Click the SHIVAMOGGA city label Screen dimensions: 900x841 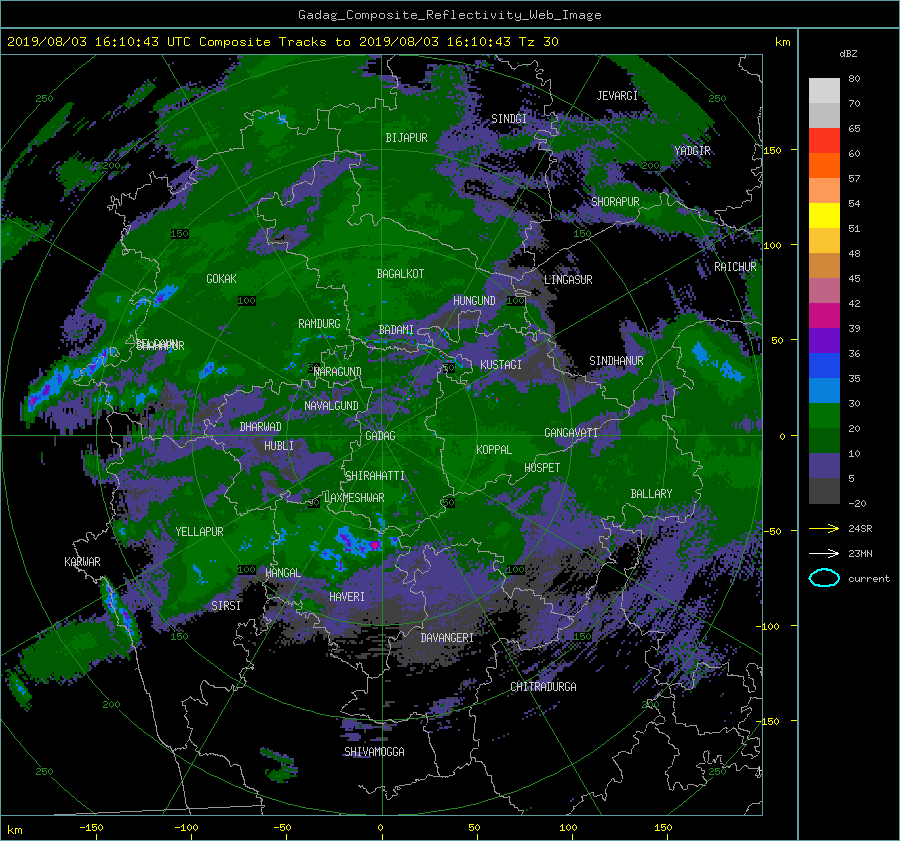[x=374, y=751]
